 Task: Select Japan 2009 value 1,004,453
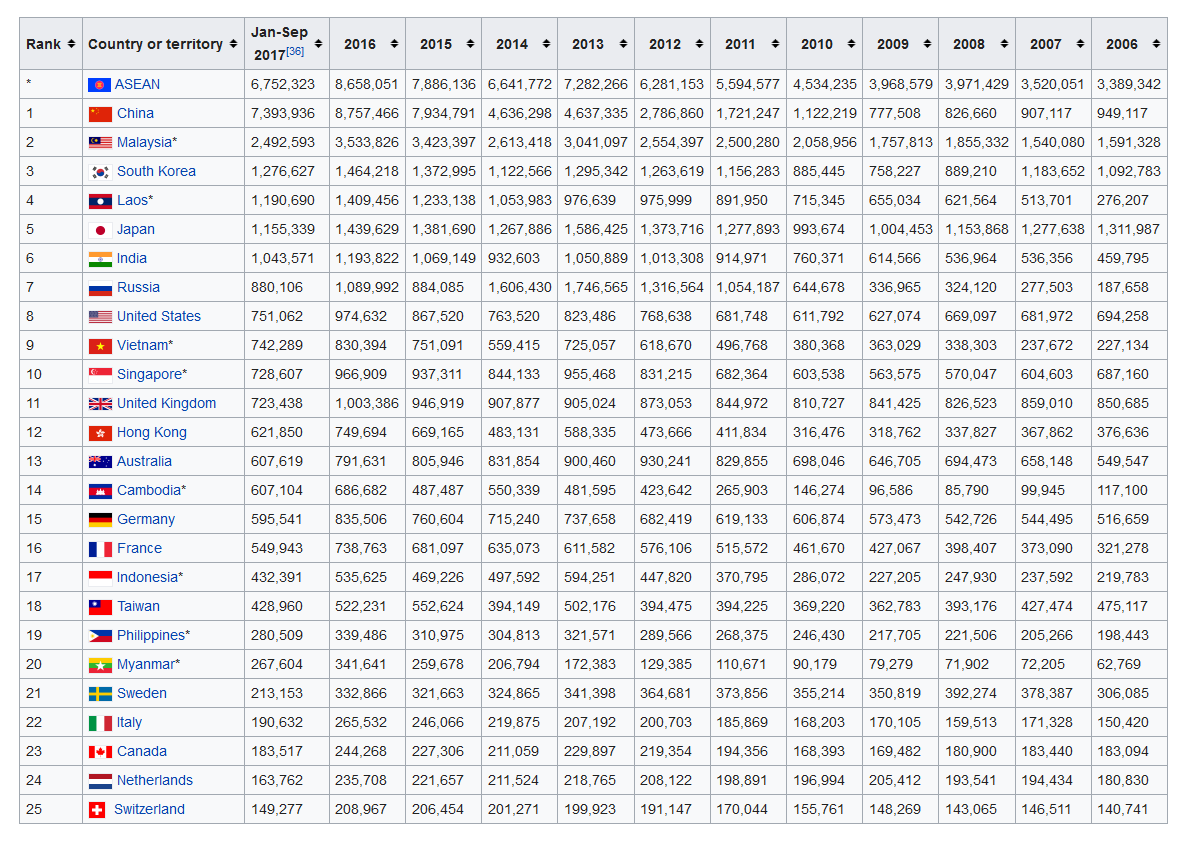click(901, 230)
